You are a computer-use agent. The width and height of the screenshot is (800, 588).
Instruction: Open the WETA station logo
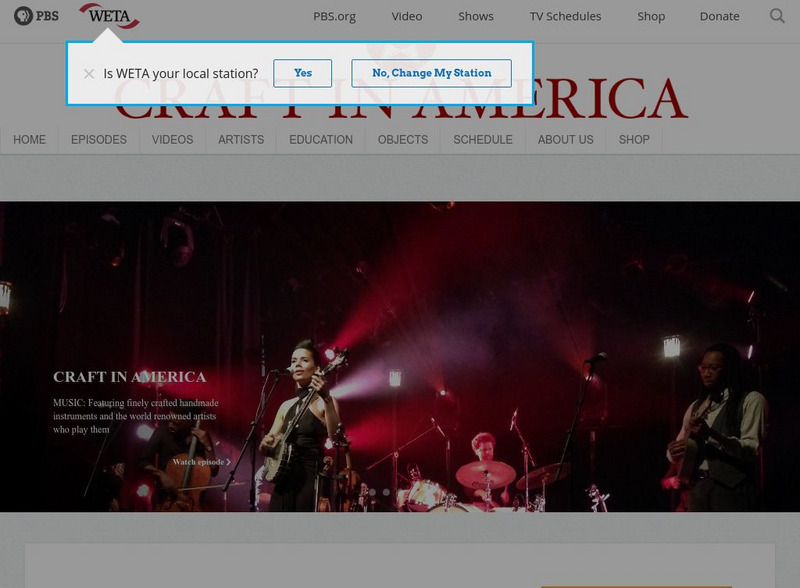click(x=111, y=16)
